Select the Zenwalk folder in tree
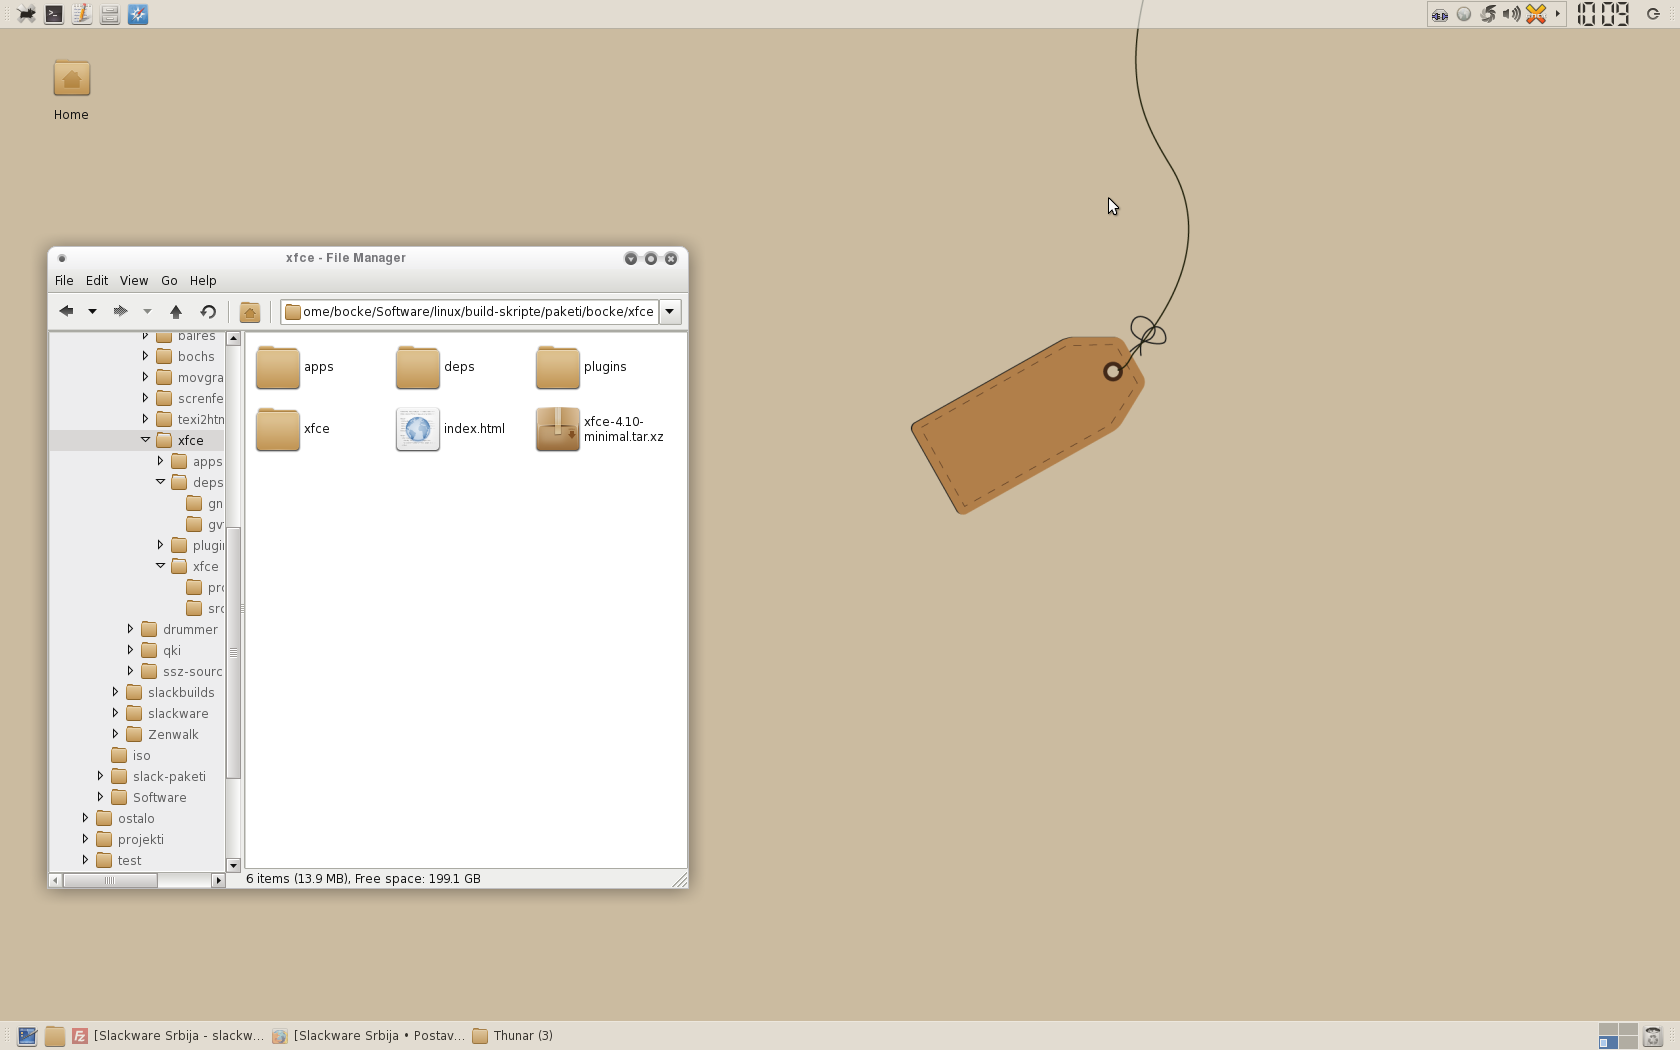 tap(173, 734)
